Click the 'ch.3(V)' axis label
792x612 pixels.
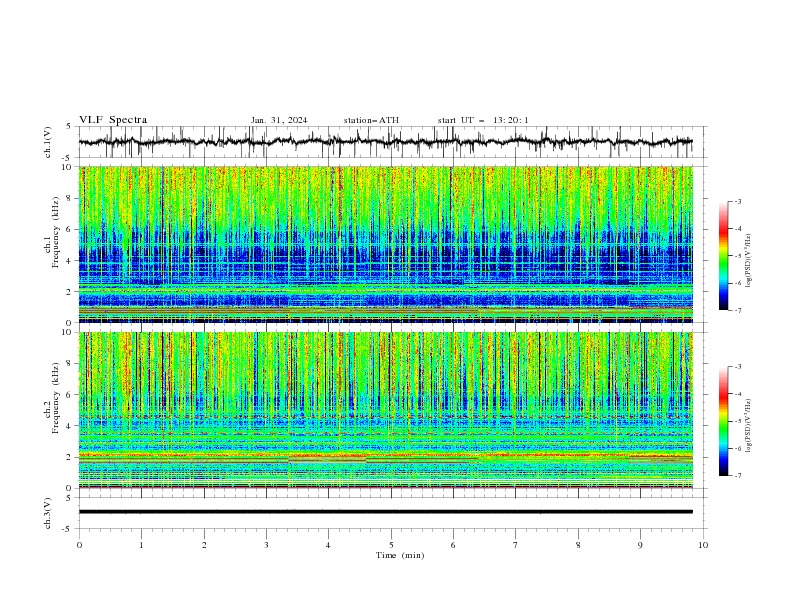click(x=48, y=513)
